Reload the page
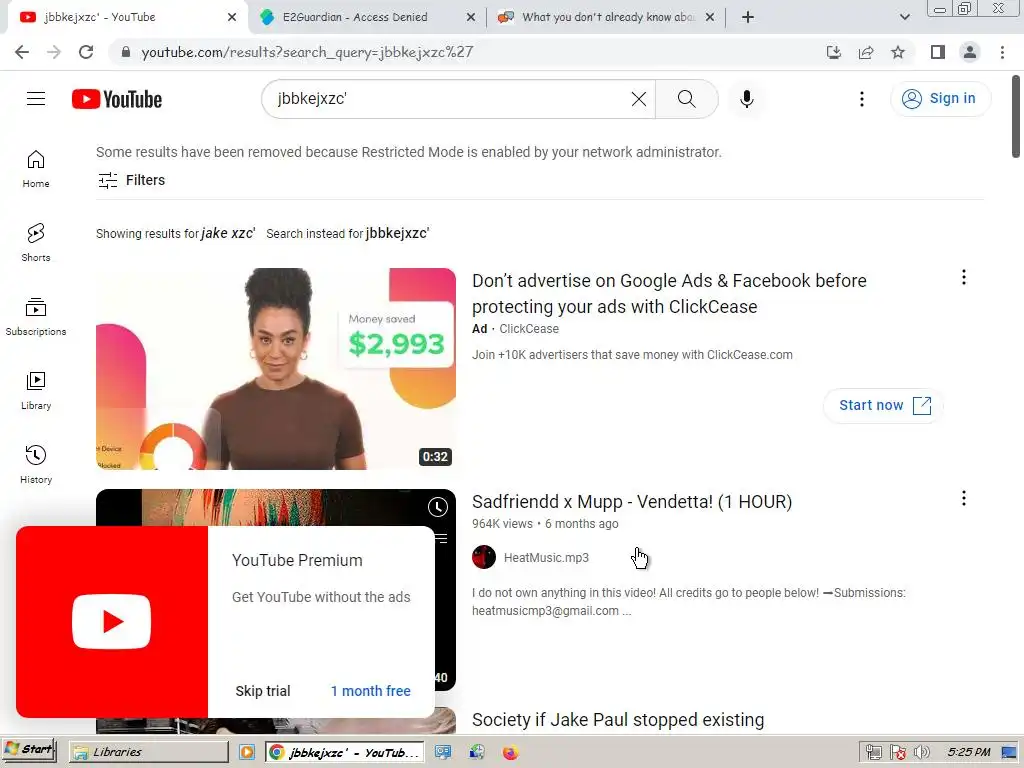 click(86, 52)
